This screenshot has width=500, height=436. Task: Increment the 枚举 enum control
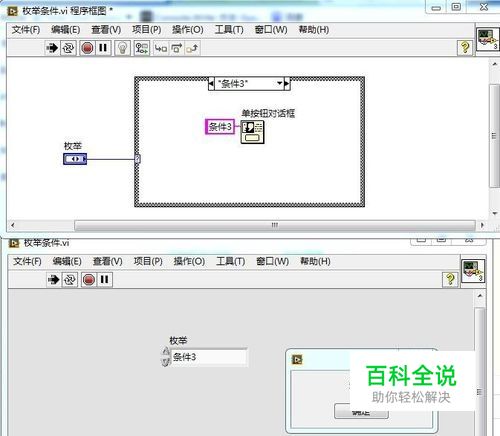(x=166, y=352)
